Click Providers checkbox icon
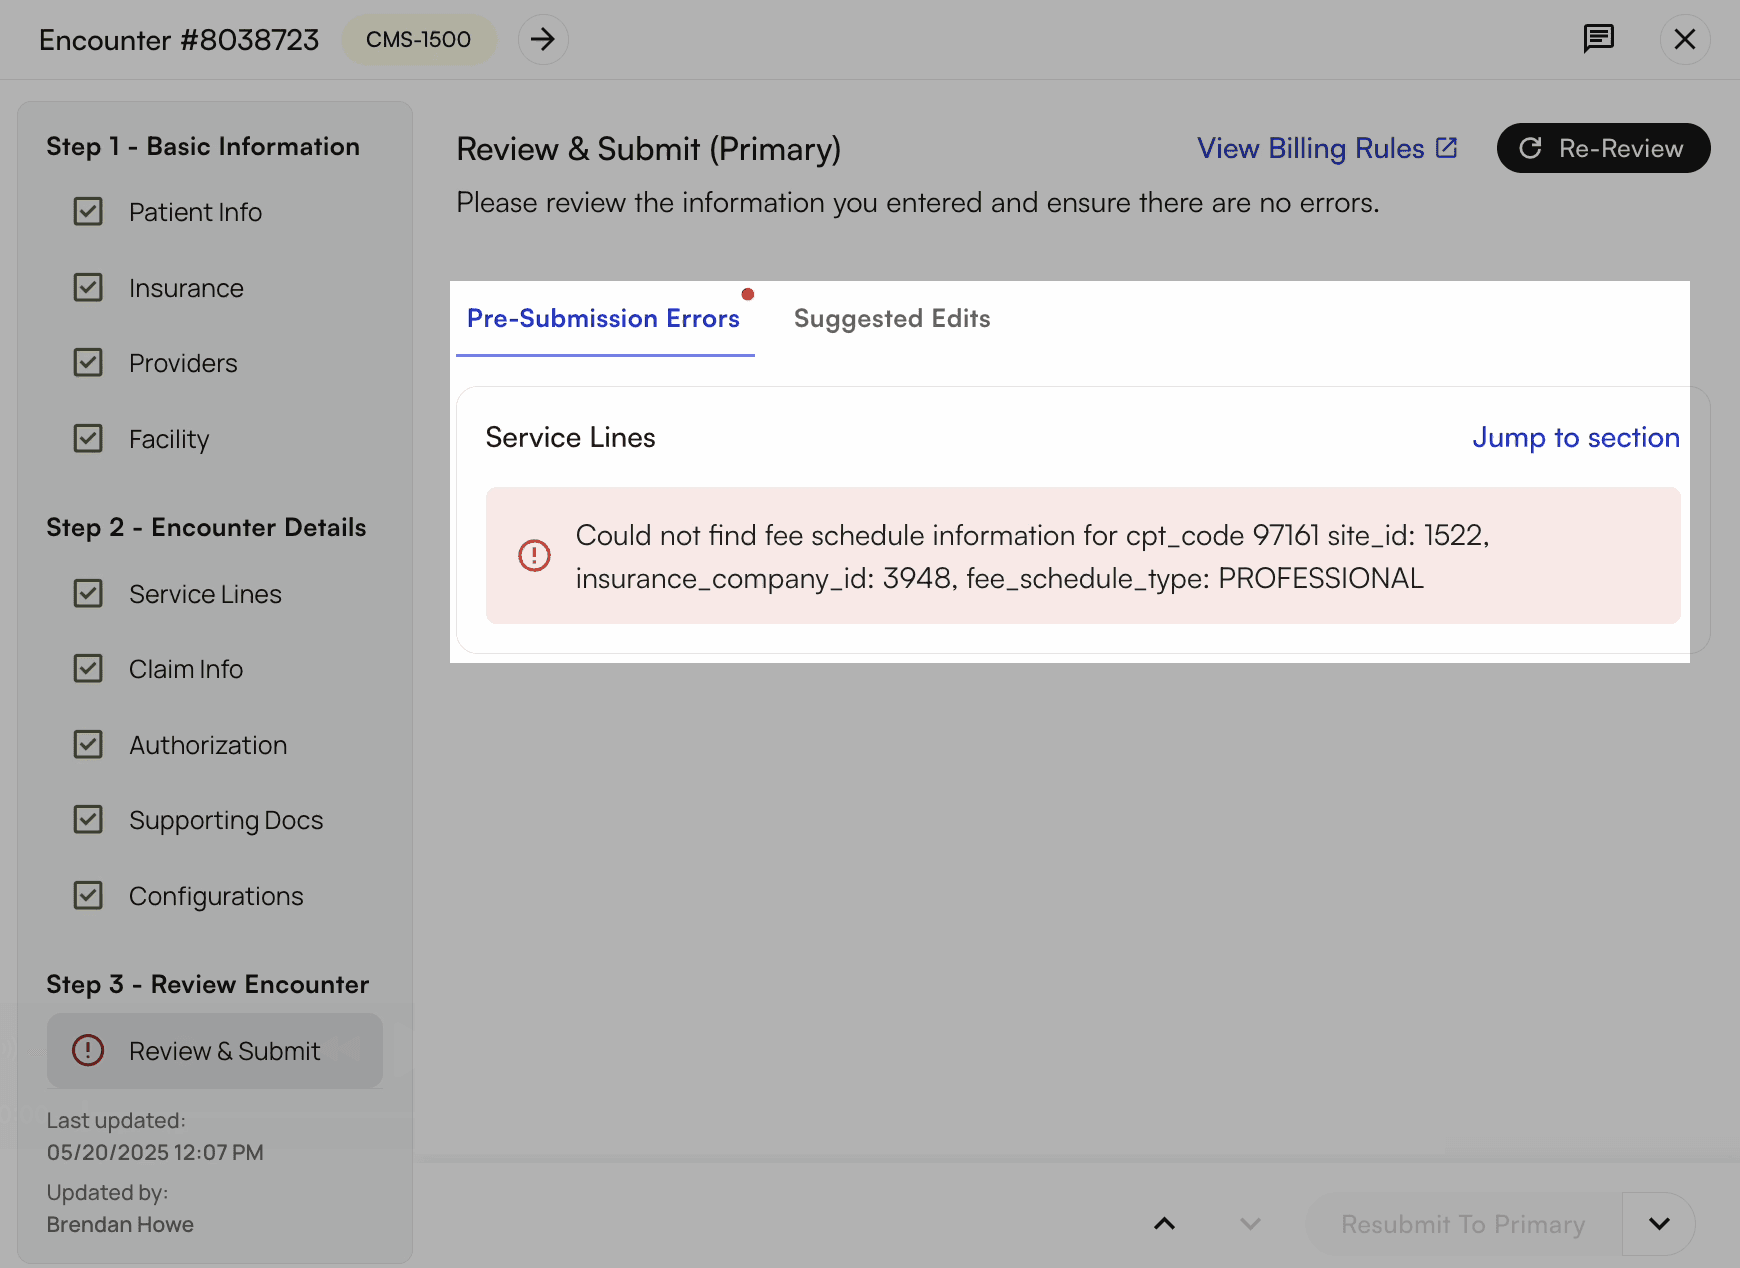Image resolution: width=1740 pixels, height=1268 pixels. pyautogui.click(x=88, y=362)
